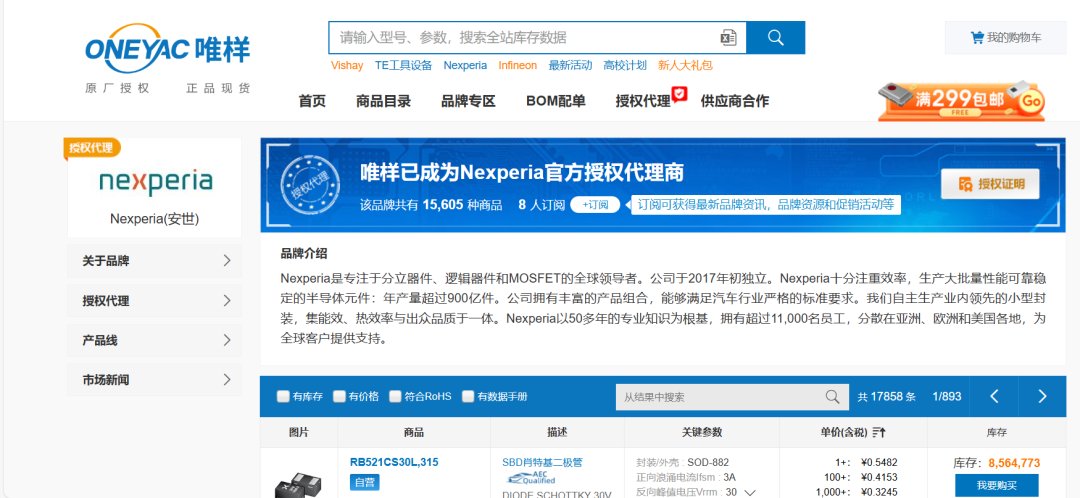This screenshot has height=498, width=1080.
Task: Go to 首页 in the navigation
Action: coord(312,101)
